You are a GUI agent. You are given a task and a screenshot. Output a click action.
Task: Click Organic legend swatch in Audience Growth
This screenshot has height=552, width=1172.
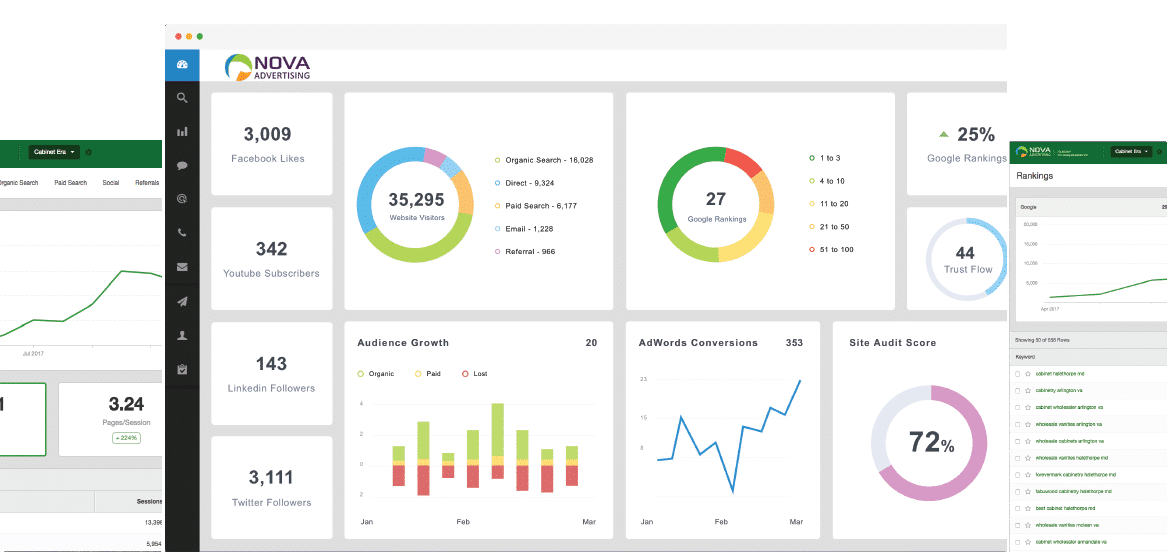360,373
